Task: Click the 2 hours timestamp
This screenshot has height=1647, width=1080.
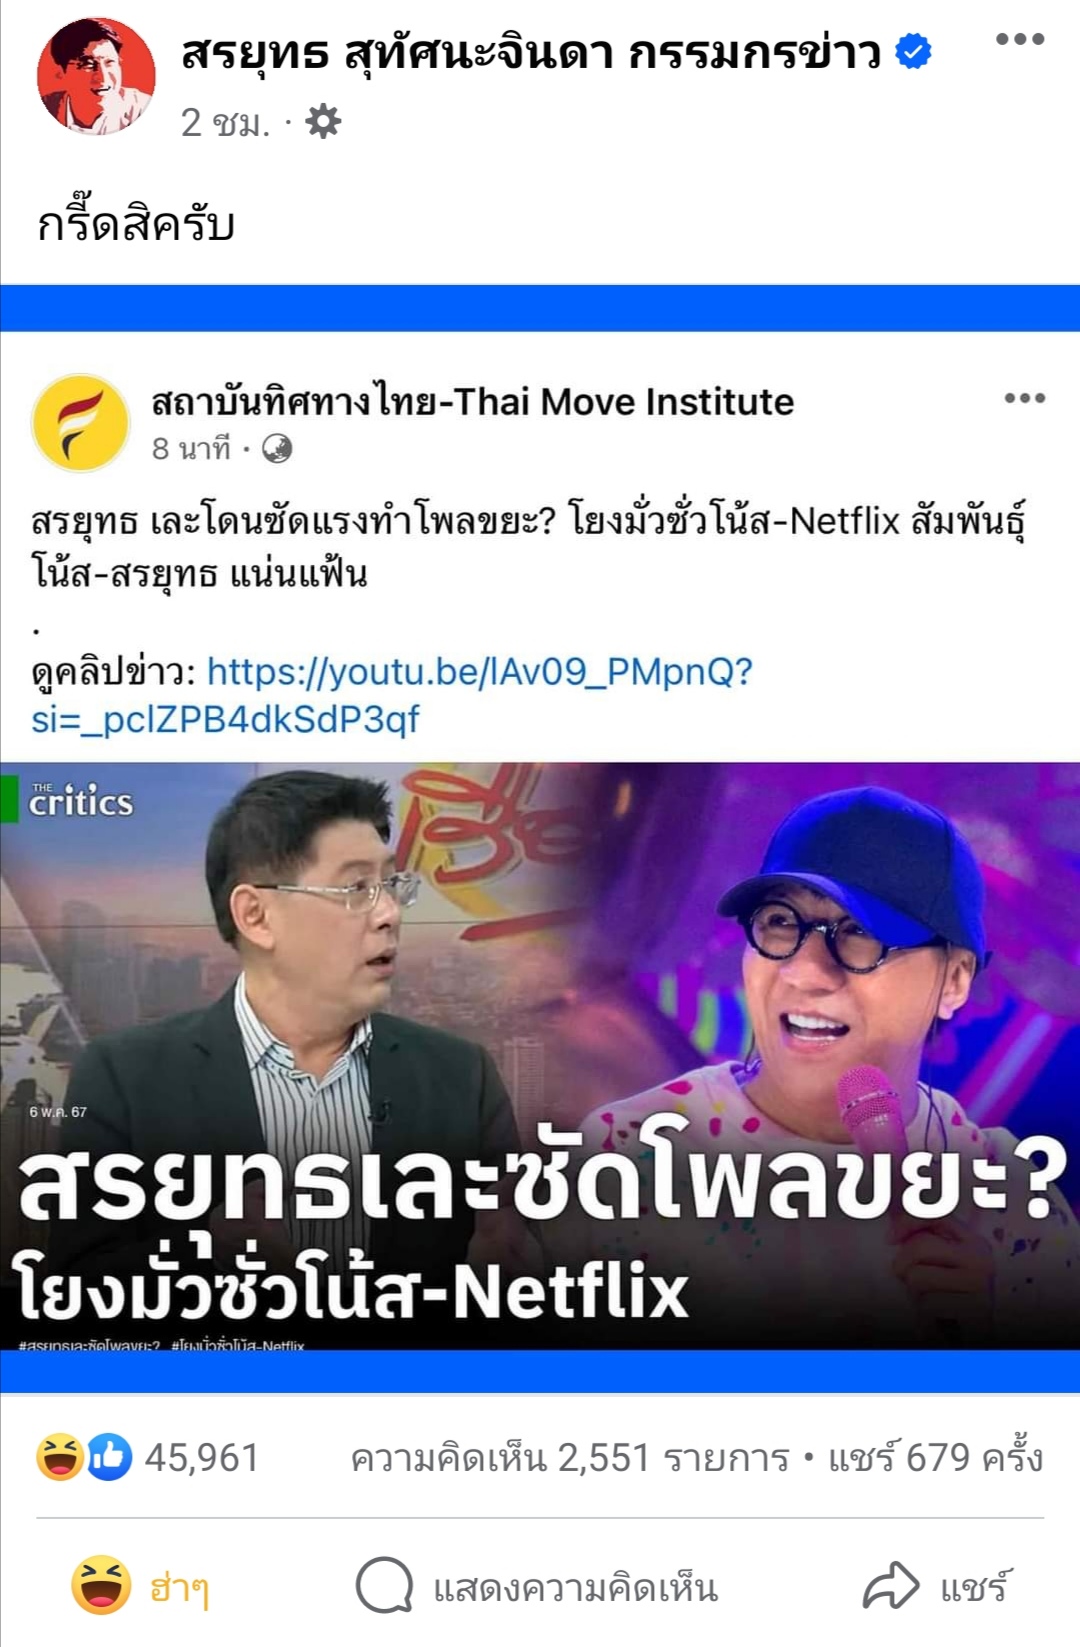Action: [x=225, y=123]
